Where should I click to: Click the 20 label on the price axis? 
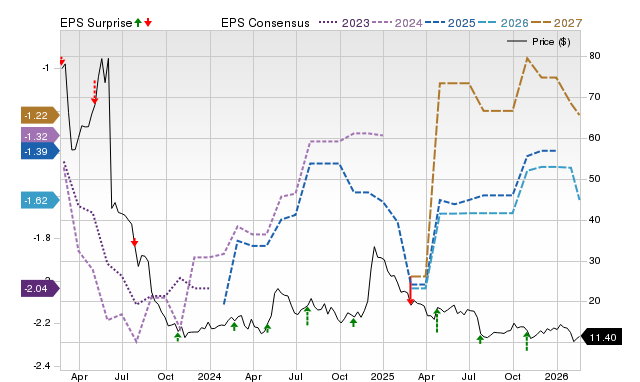pos(595,301)
